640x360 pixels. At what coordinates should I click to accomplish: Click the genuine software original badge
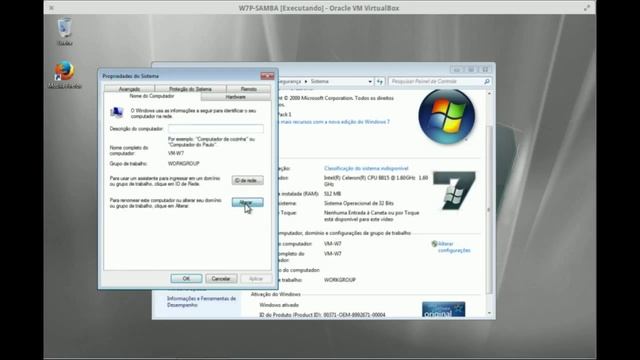click(443, 309)
